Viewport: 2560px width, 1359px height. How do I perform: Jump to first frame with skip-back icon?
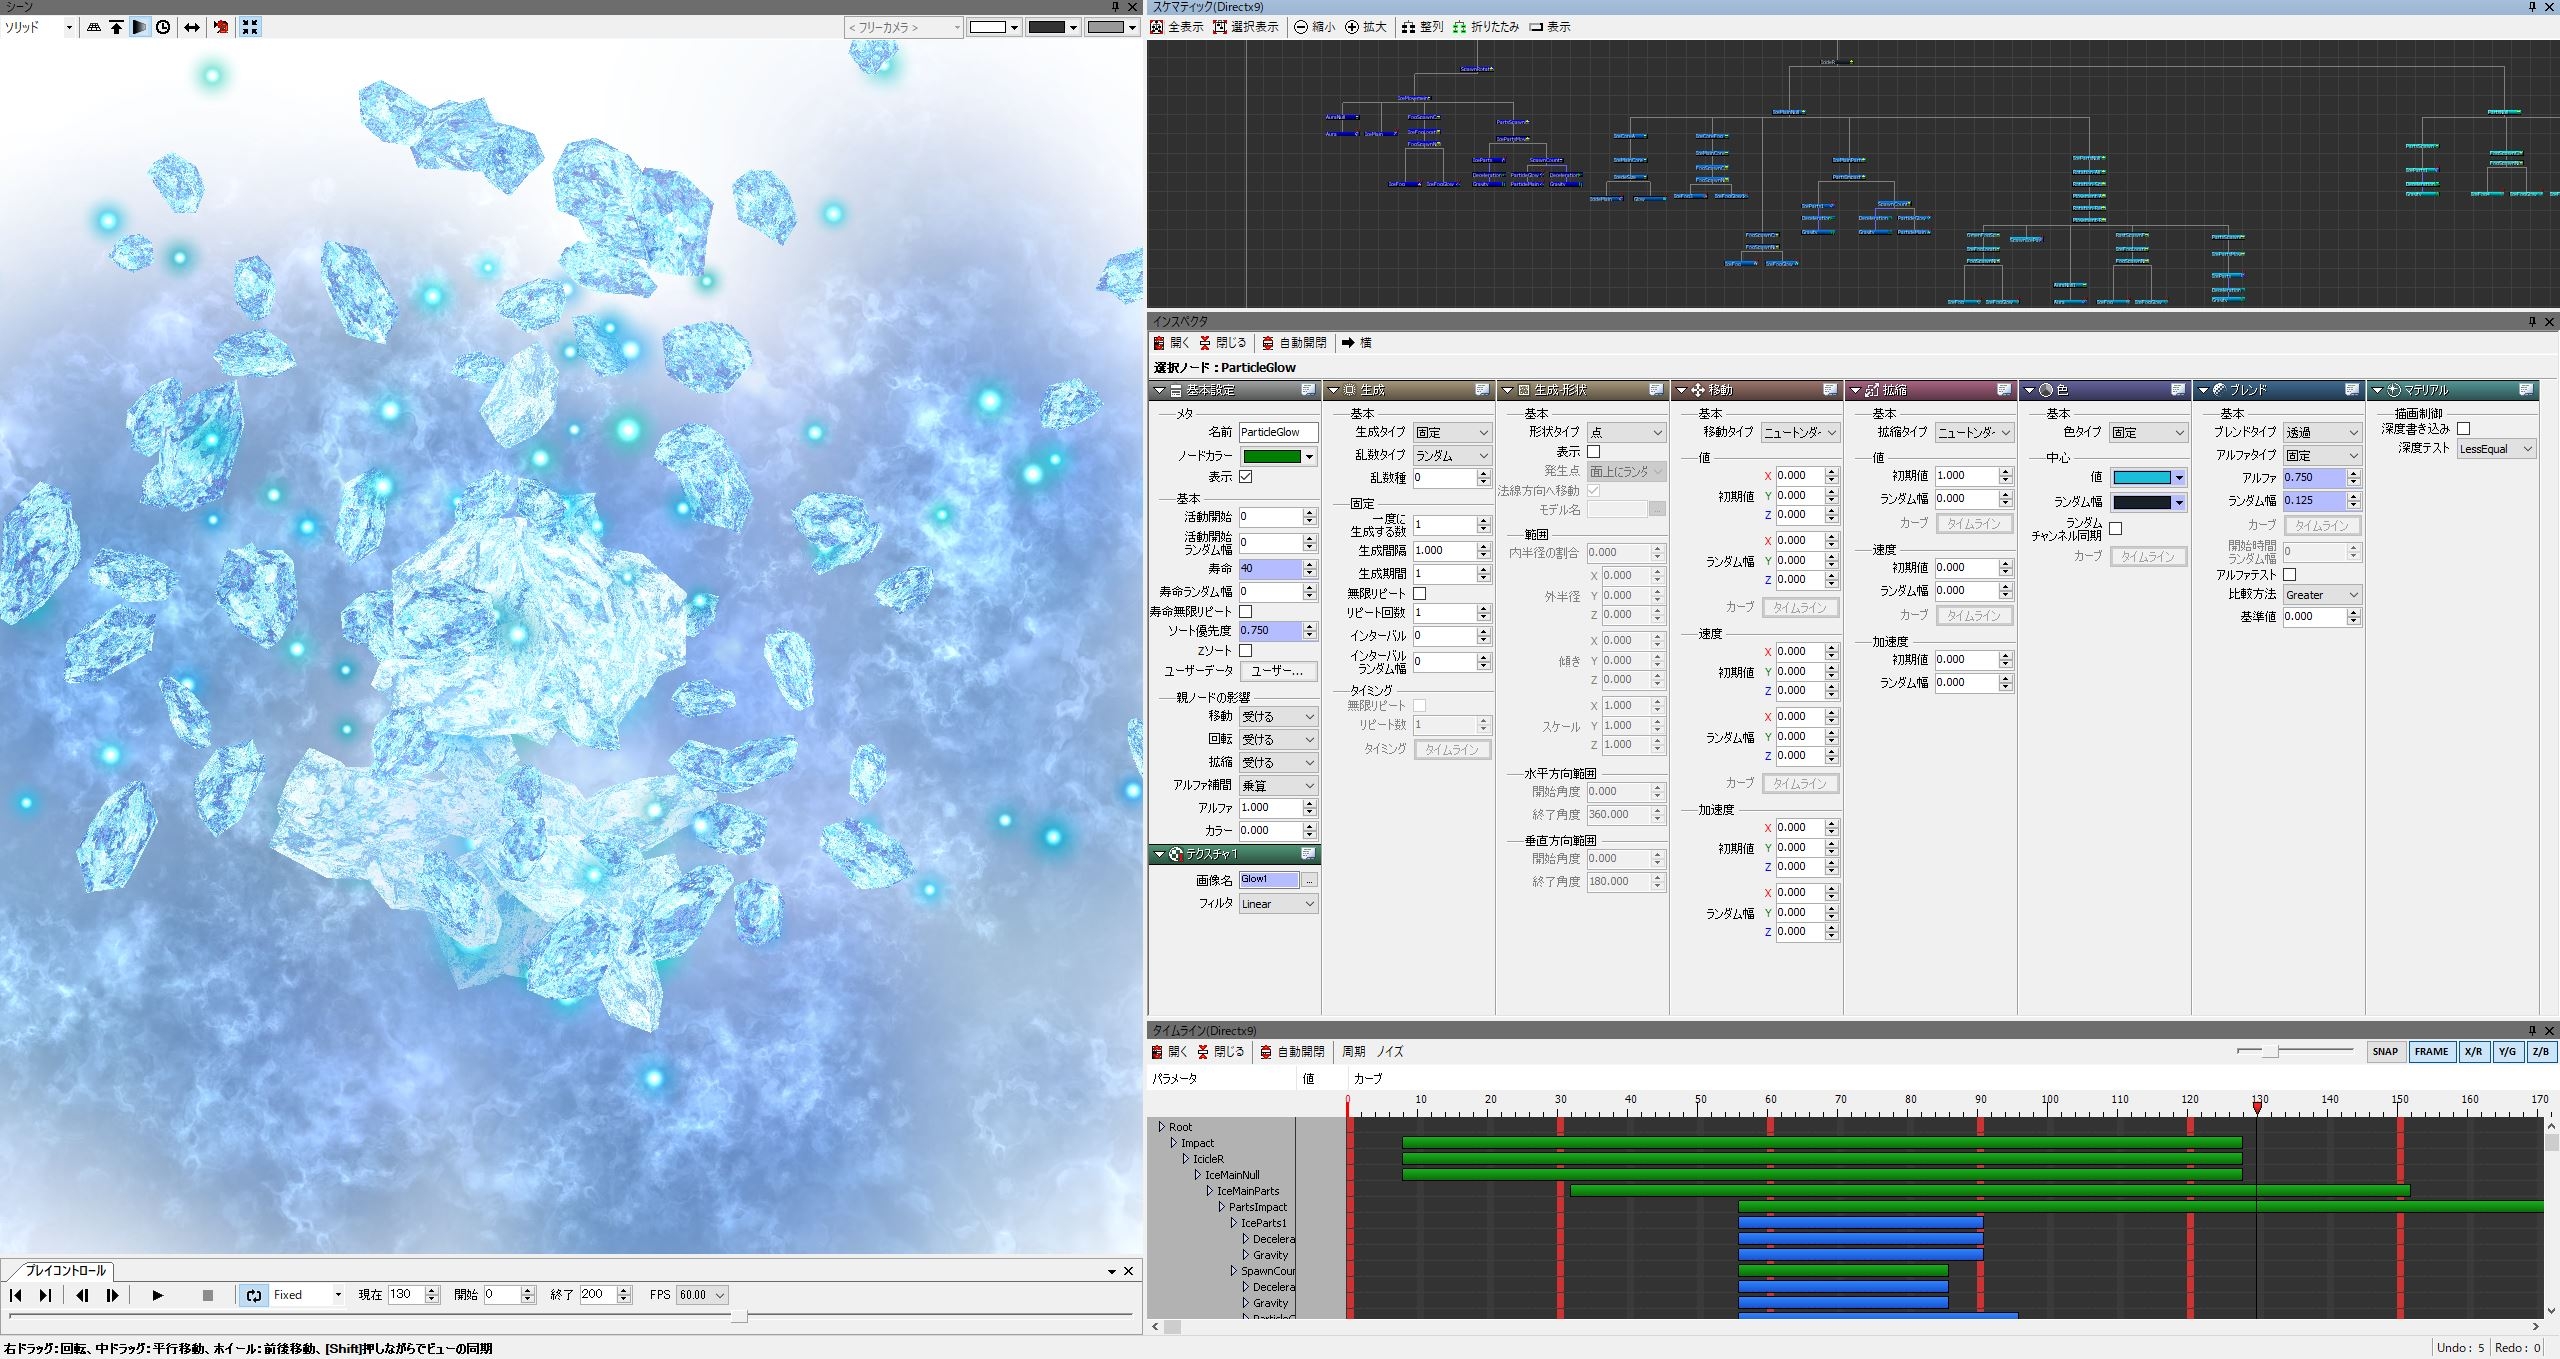click(16, 1295)
